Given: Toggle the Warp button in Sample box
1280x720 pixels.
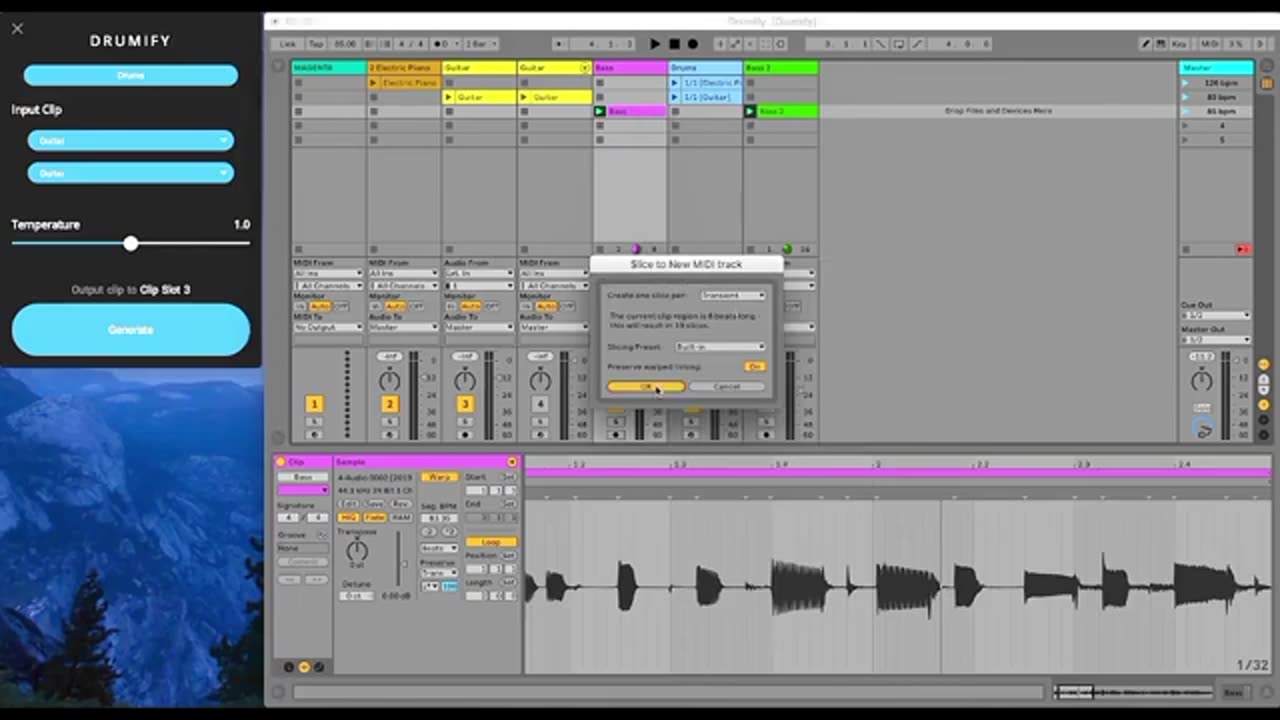Looking at the screenshot, I should [x=438, y=478].
